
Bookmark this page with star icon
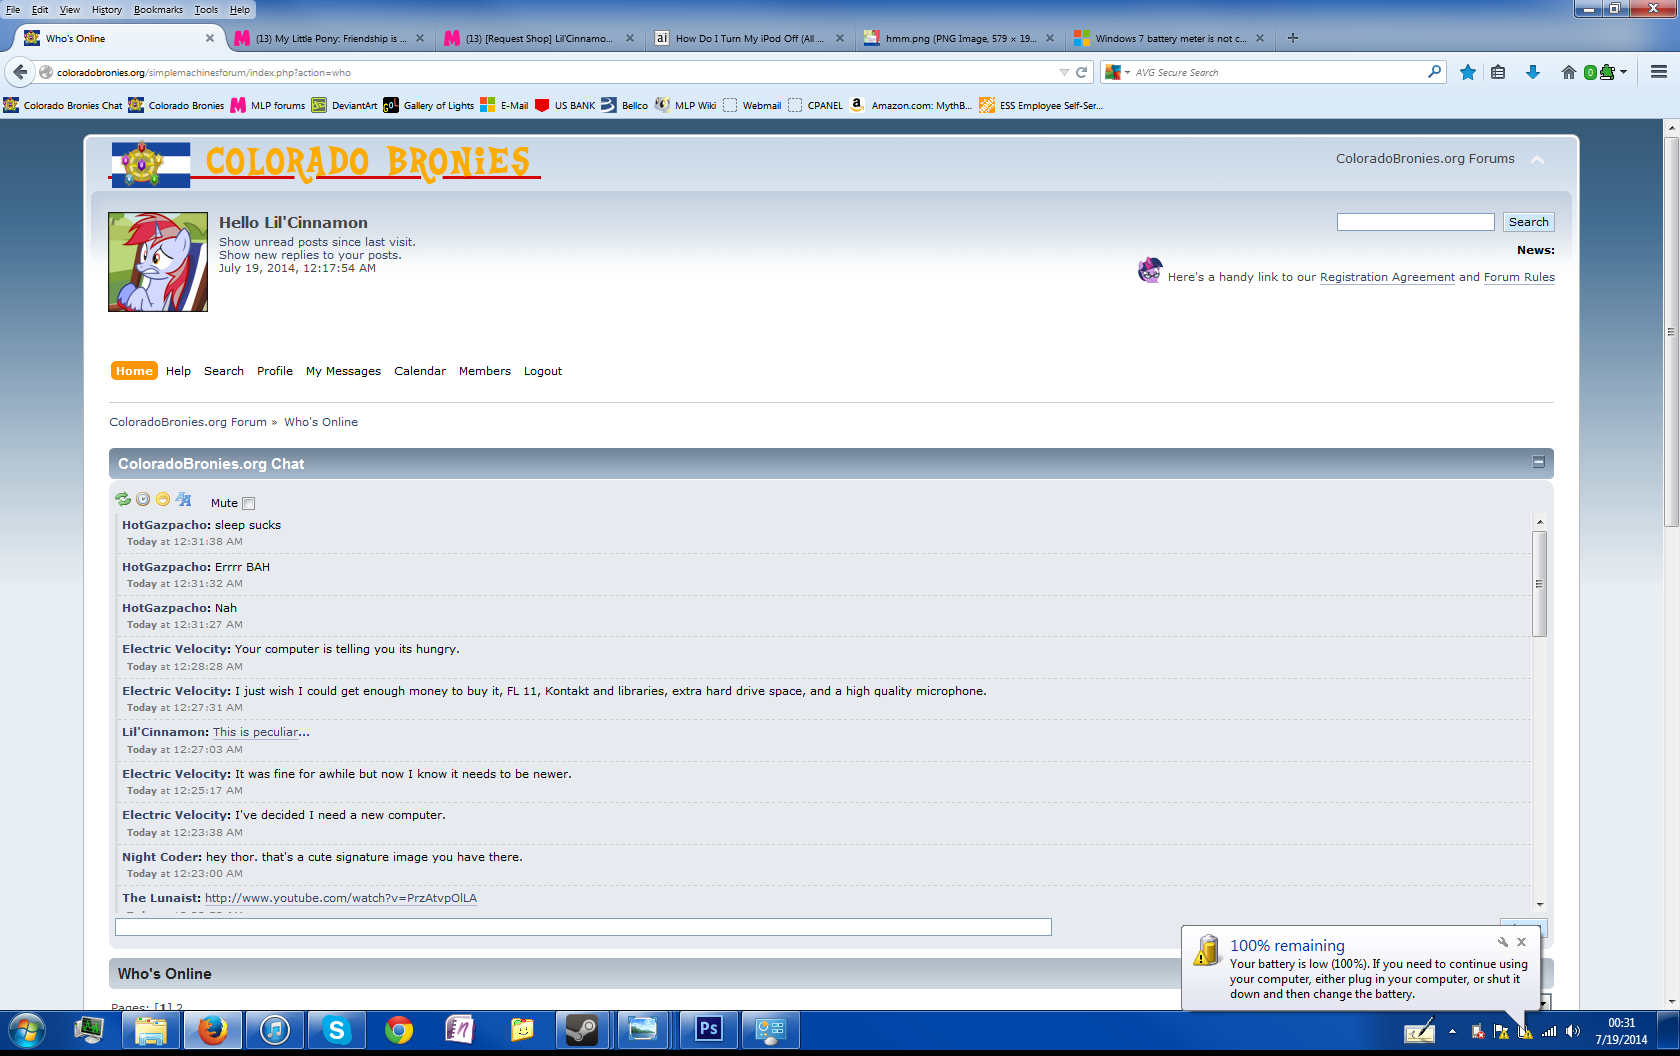[x=1467, y=72]
